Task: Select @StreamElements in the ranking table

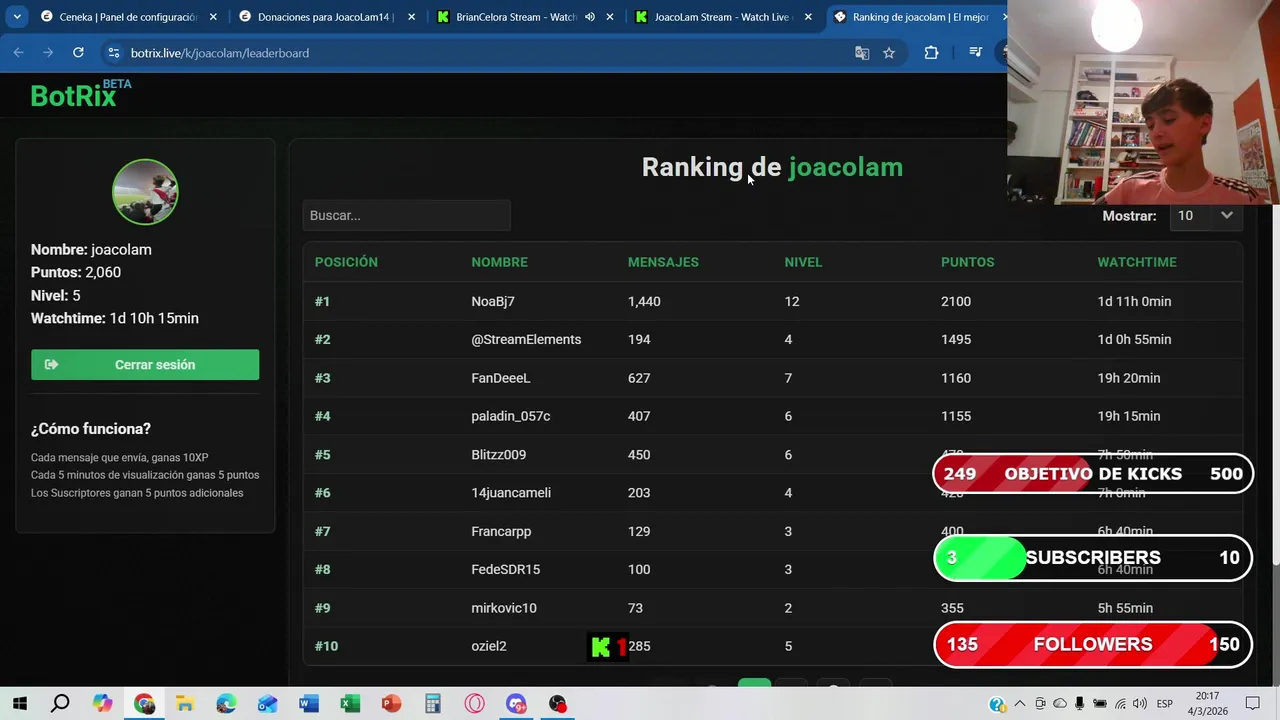Action: (526, 339)
